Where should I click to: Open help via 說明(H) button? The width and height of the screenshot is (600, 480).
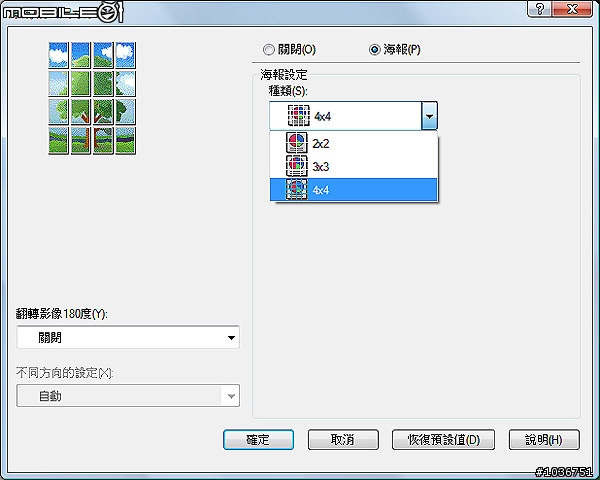point(544,439)
